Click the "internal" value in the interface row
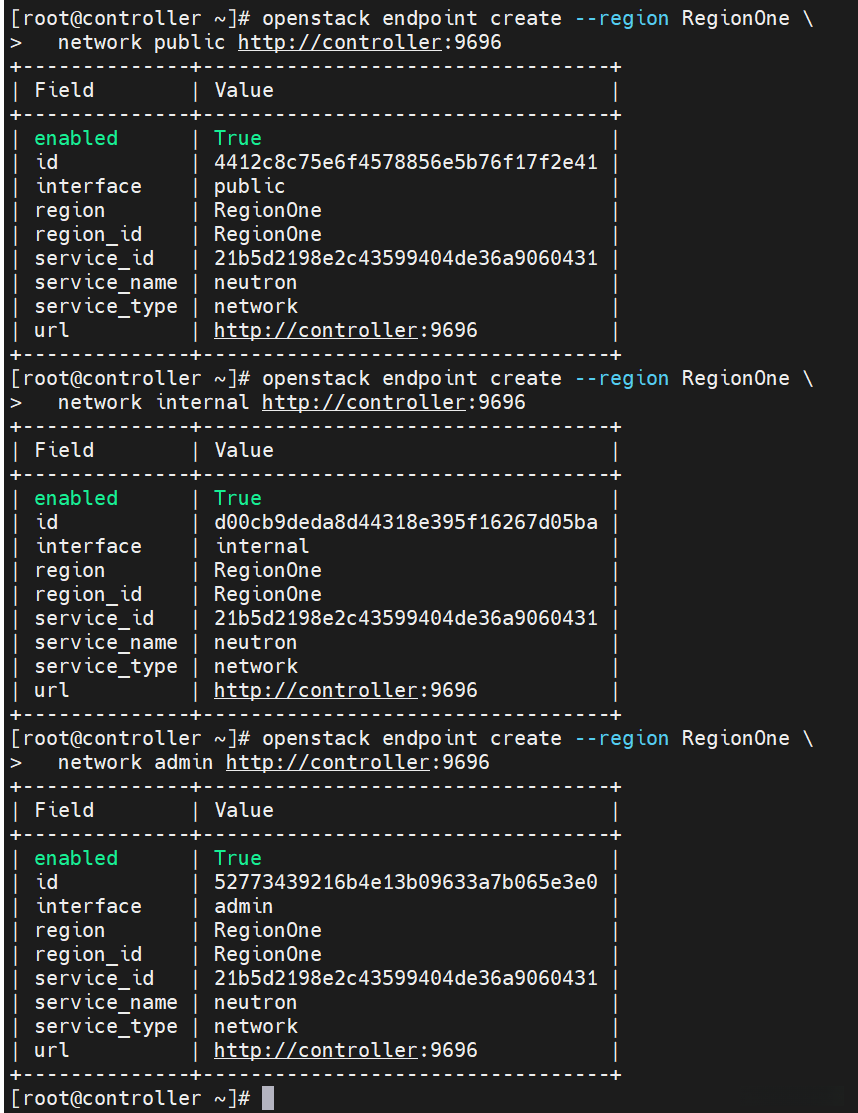Image resolution: width=858 pixels, height=1113 pixels. 262,546
